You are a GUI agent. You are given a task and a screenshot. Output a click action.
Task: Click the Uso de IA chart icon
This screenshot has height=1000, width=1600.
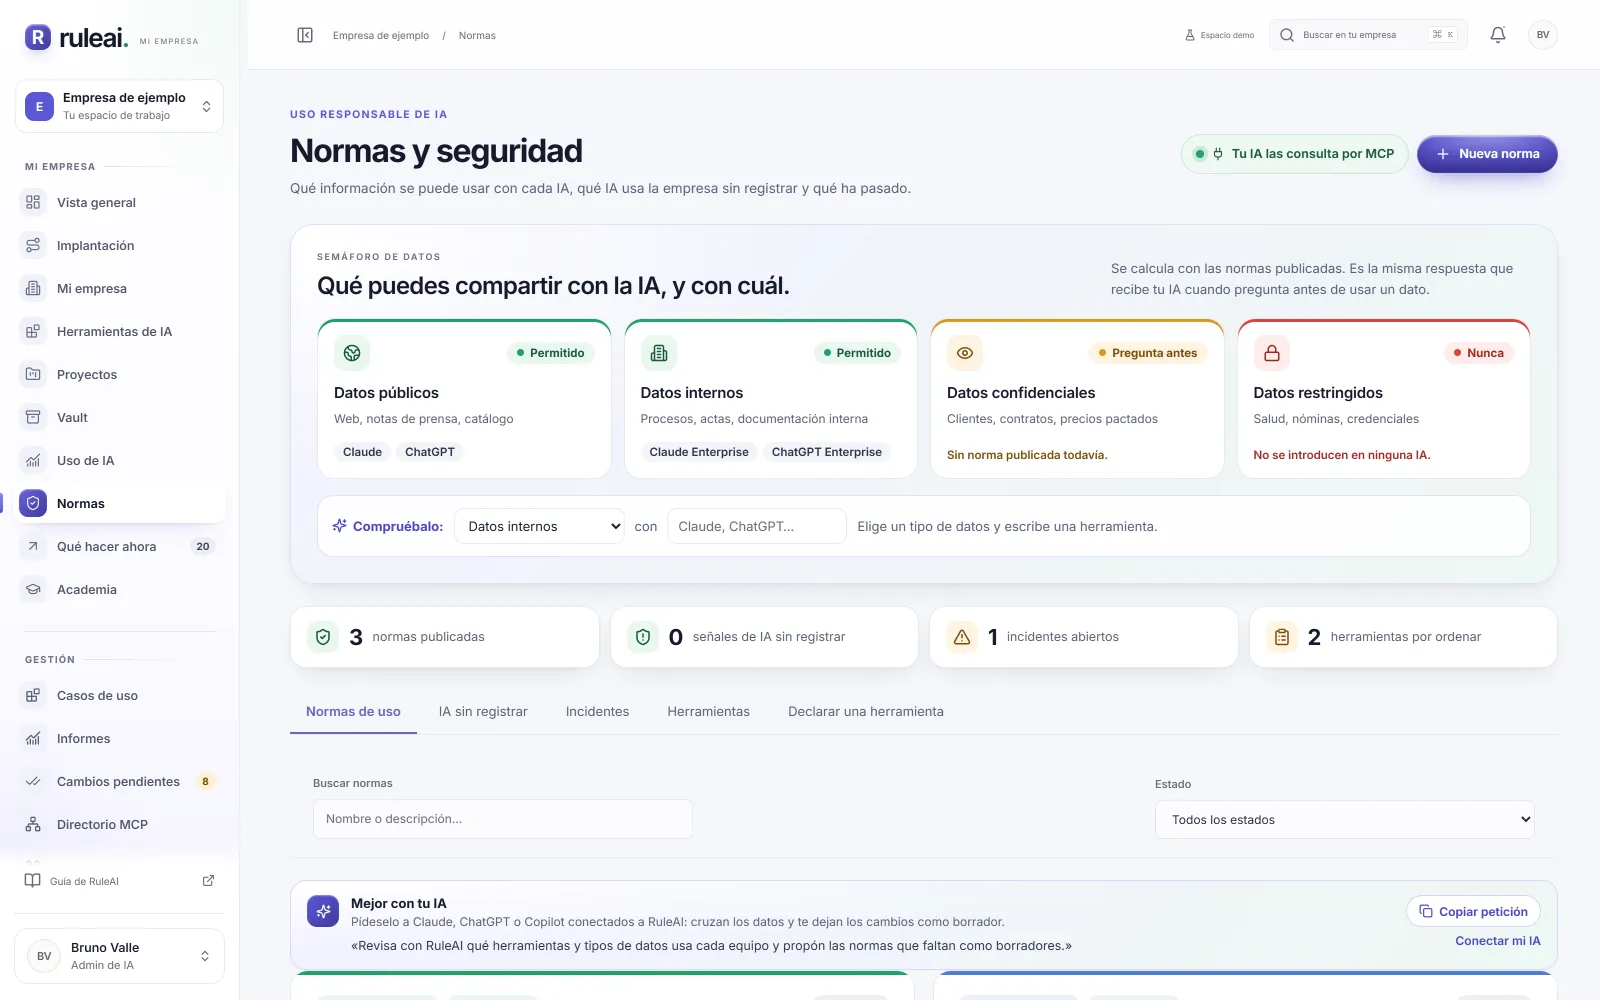pos(33,460)
